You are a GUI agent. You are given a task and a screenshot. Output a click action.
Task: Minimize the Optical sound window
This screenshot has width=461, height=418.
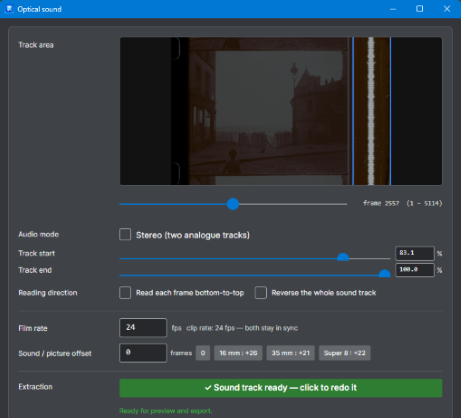point(393,9)
